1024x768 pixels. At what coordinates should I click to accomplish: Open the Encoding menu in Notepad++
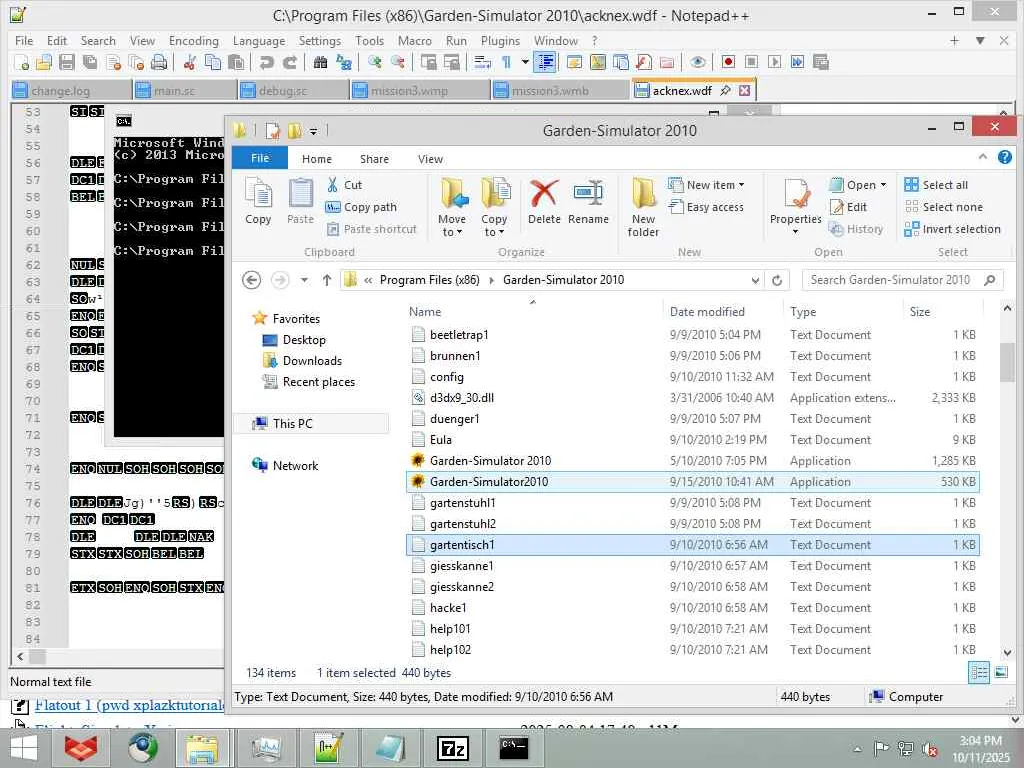[193, 40]
